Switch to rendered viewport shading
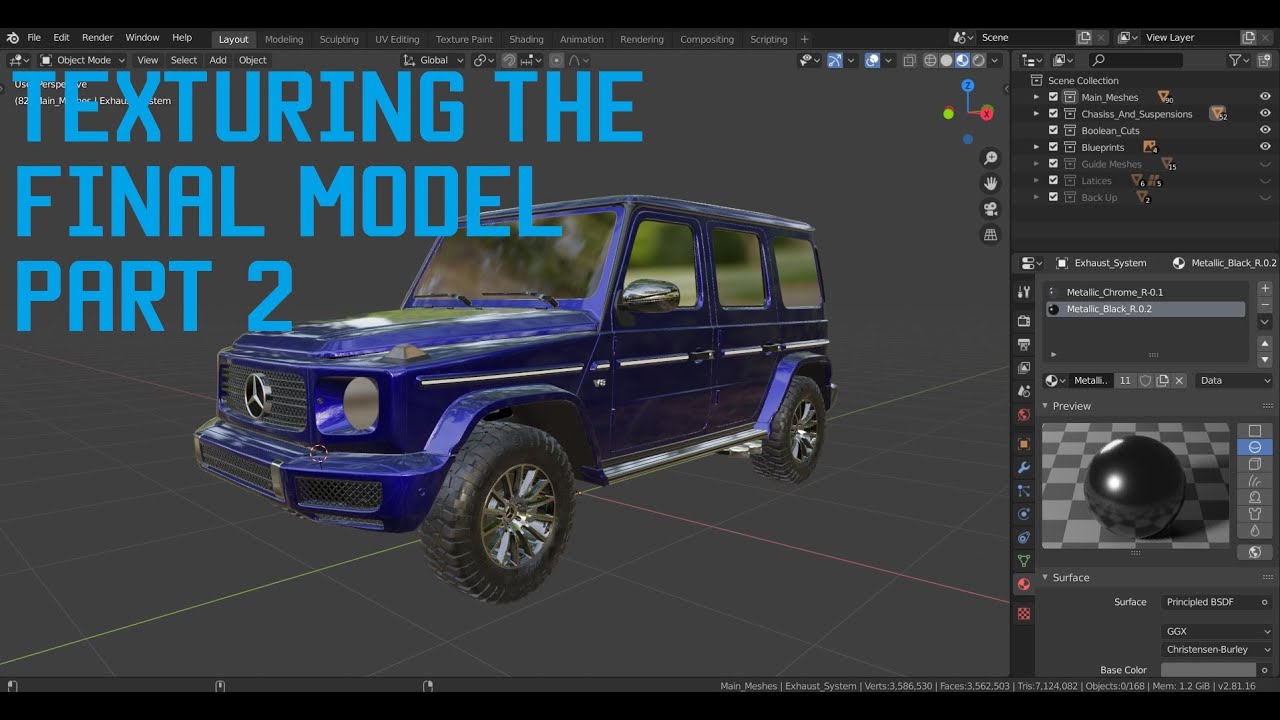This screenshot has height=720, width=1280. tap(978, 60)
